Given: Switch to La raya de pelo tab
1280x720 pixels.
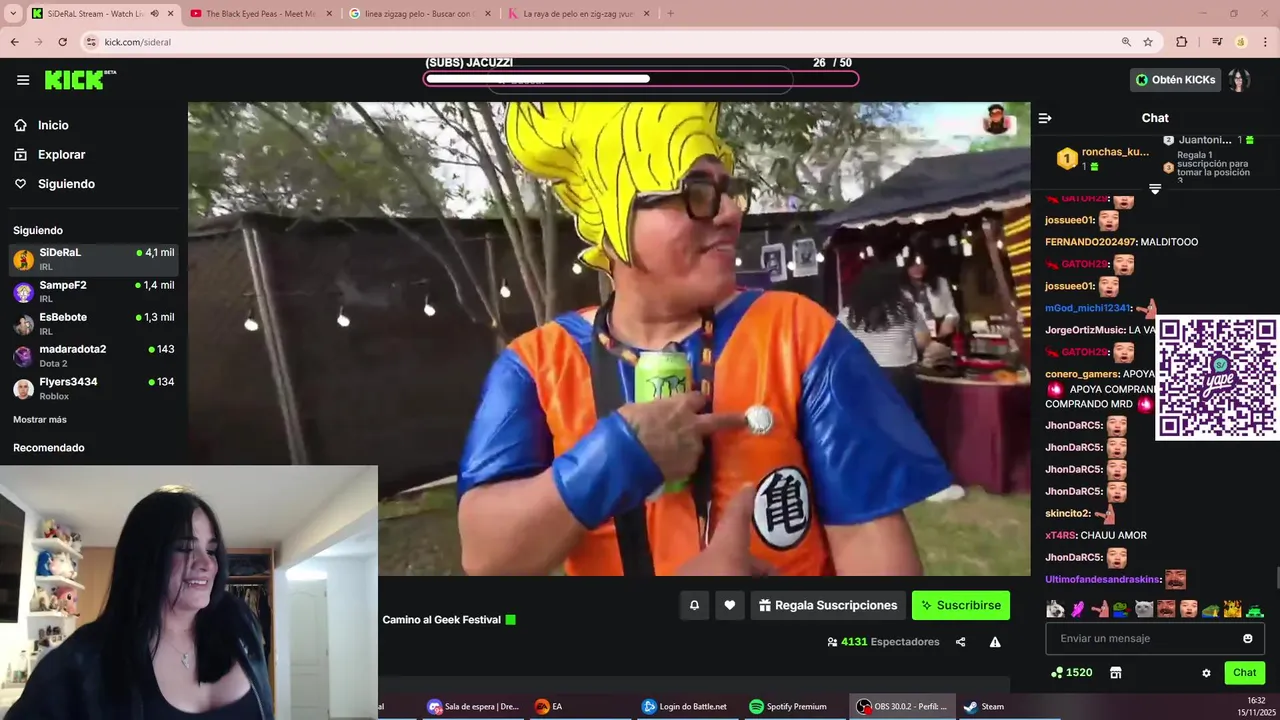Looking at the screenshot, I should pyautogui.click(x=578, y=13).
